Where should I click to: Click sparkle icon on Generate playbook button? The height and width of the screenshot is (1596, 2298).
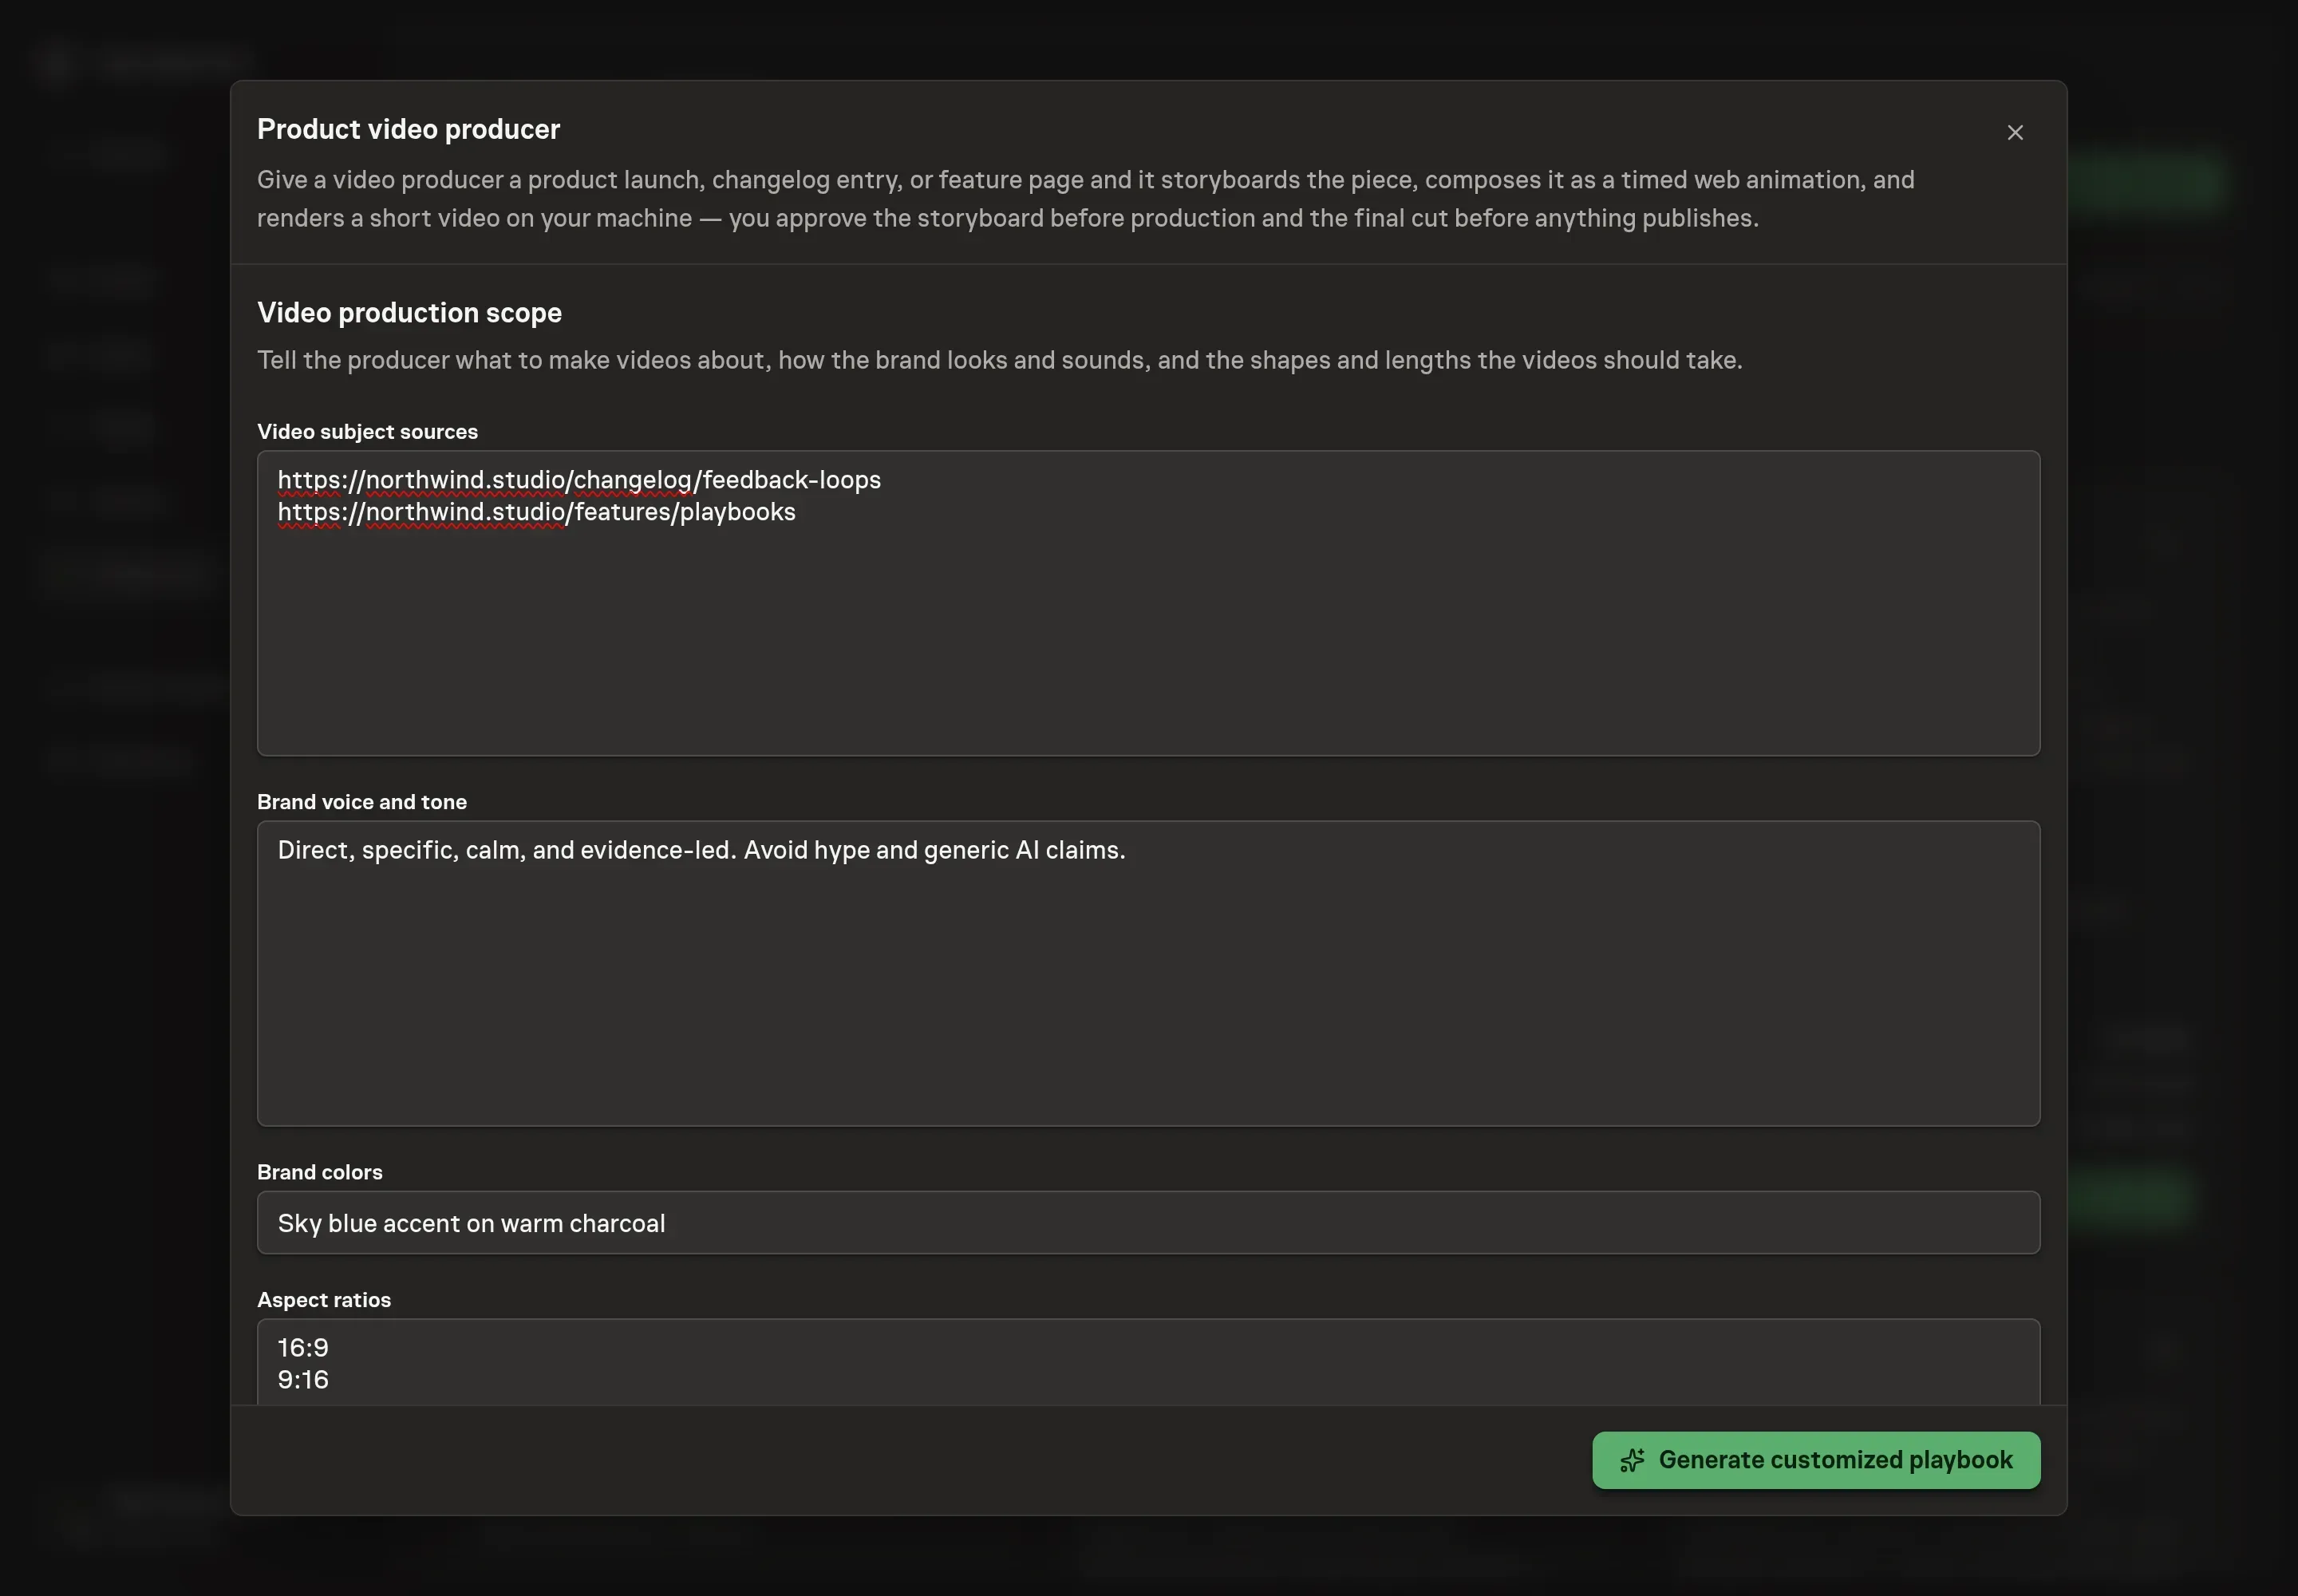[x=1632, y=1460]
